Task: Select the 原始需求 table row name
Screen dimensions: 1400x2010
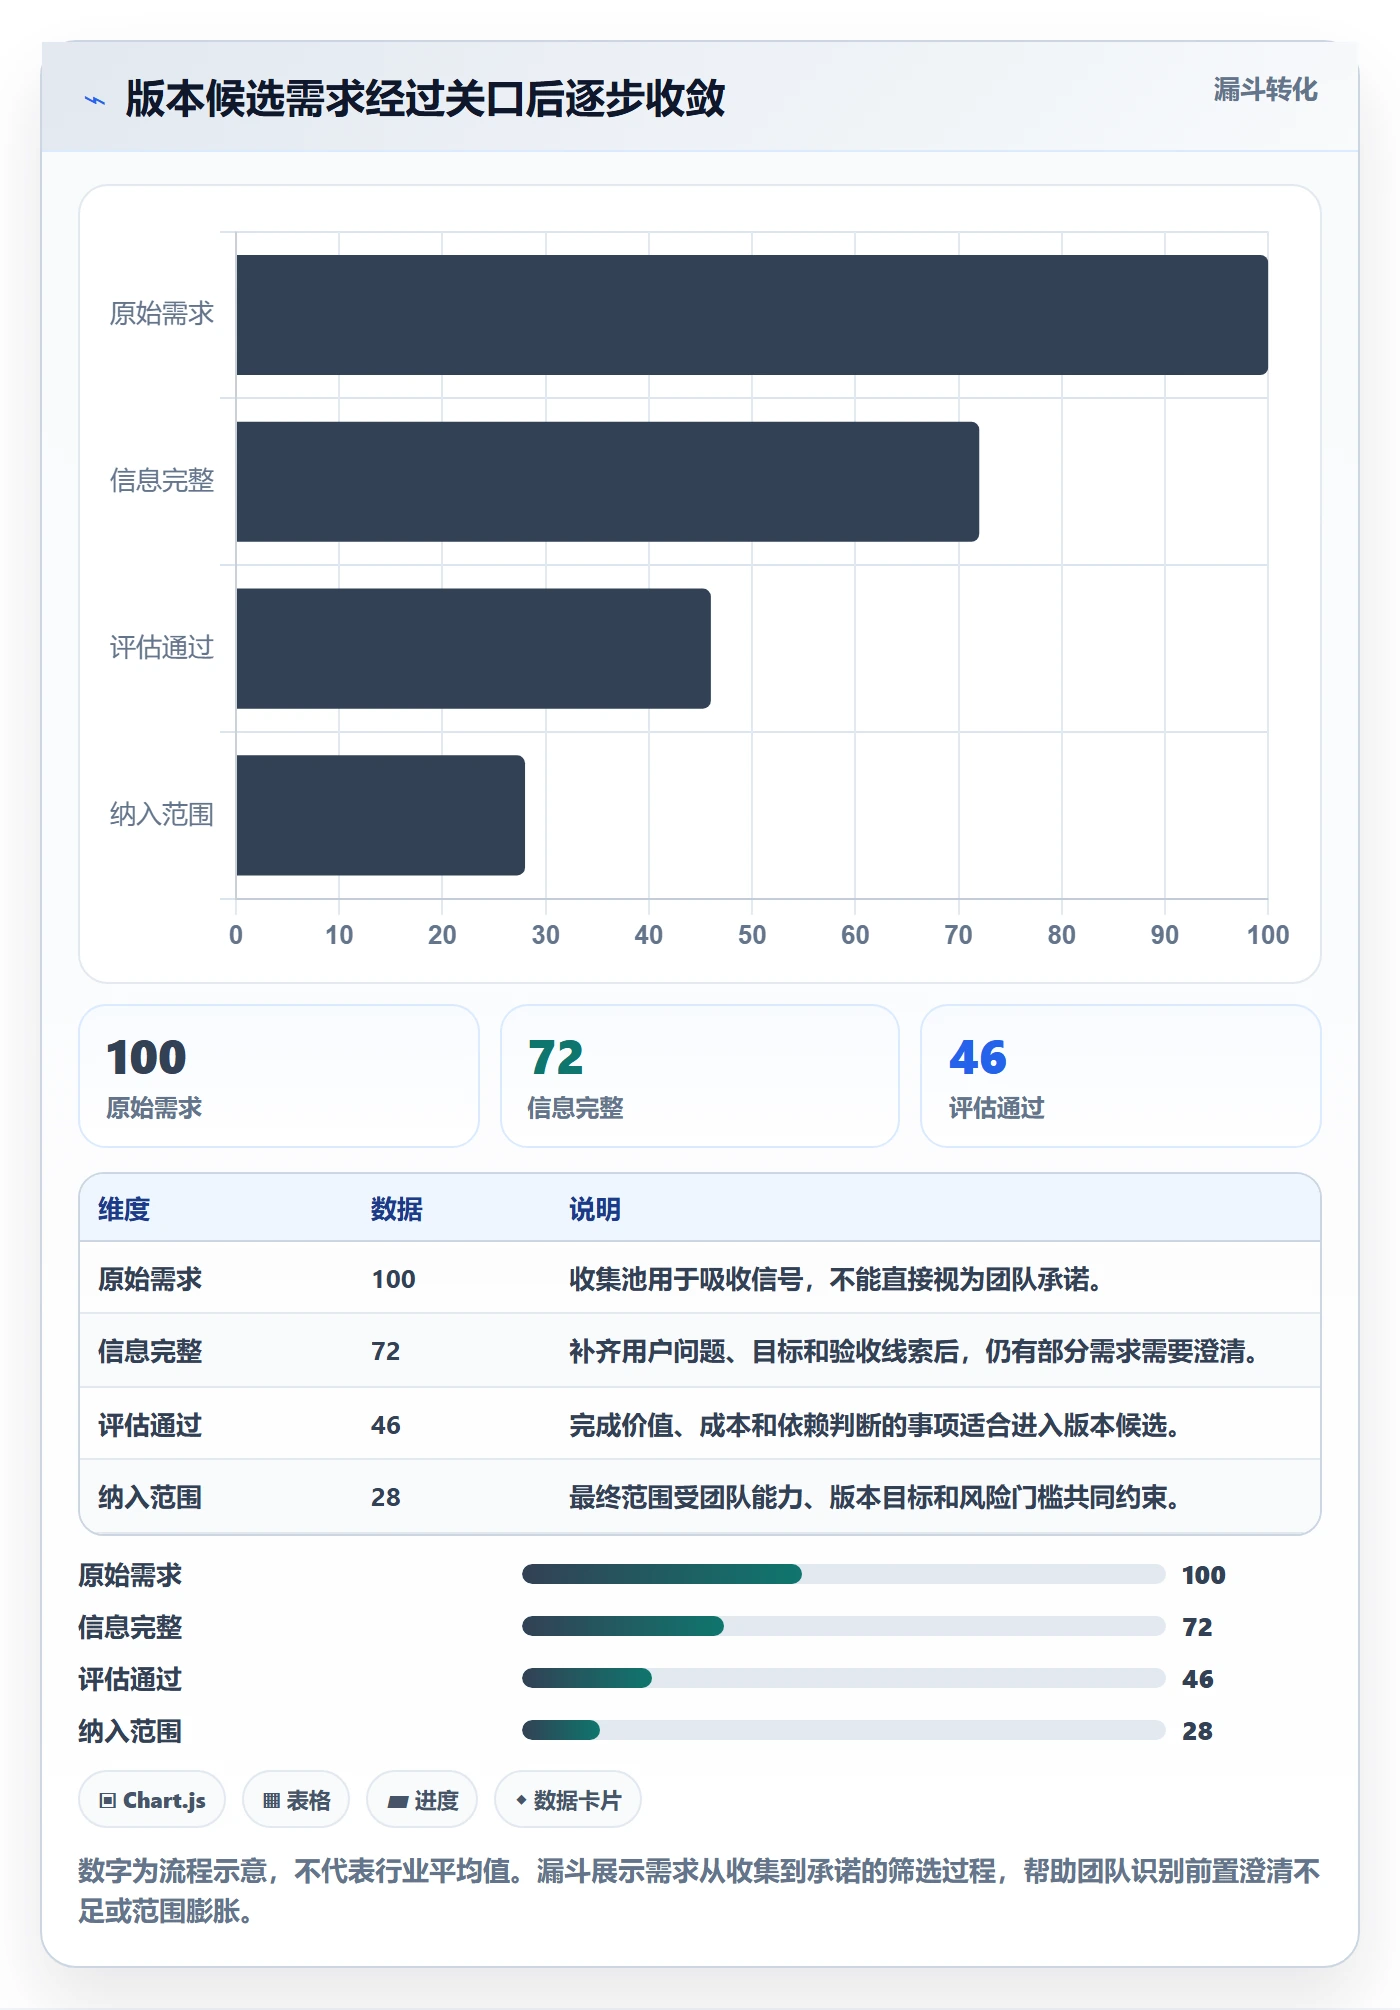Action: coord(150,1279)
